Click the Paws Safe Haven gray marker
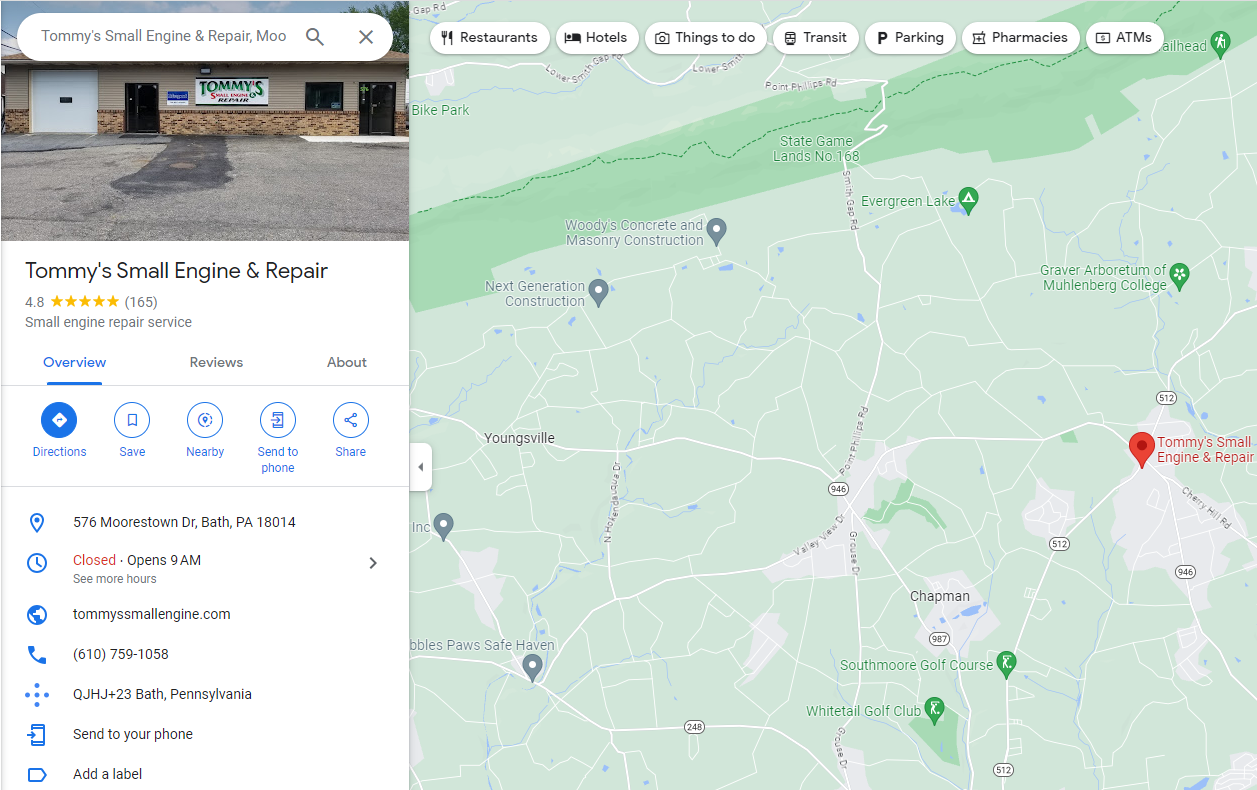The height and width of the screenshot is (790, 1257). coord(532,667)
